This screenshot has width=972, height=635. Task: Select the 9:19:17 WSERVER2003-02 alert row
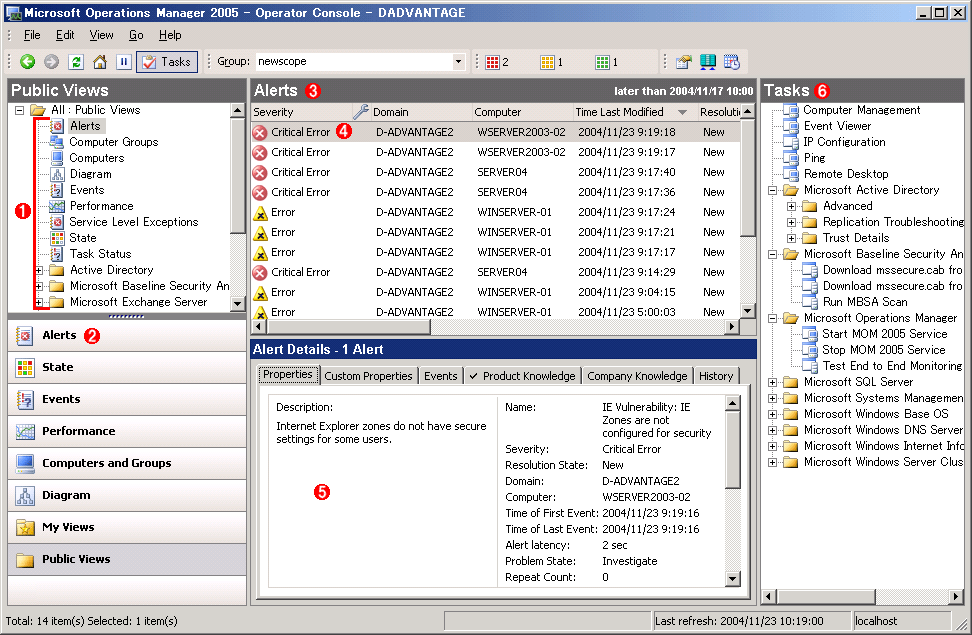point(495,152)
